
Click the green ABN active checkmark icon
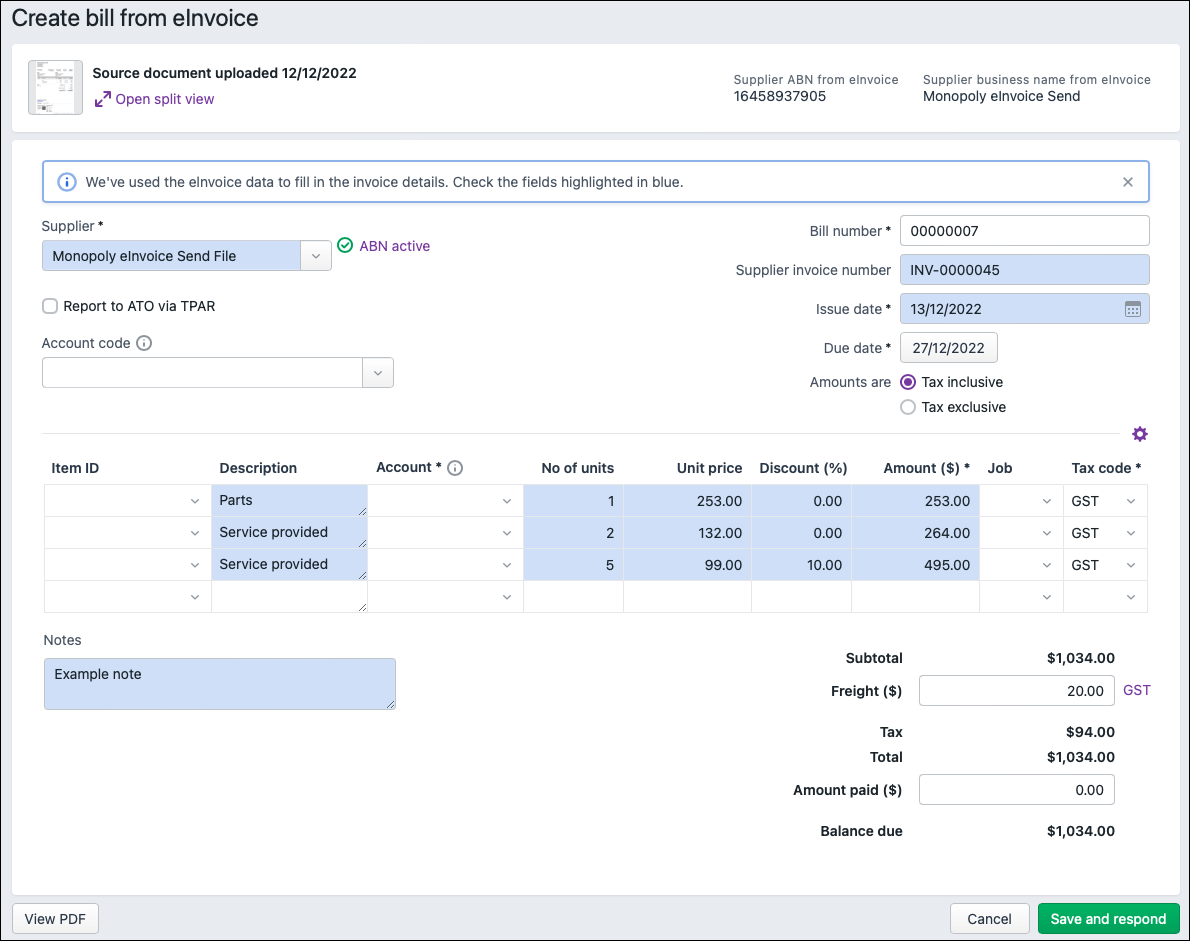coord(345,246)
